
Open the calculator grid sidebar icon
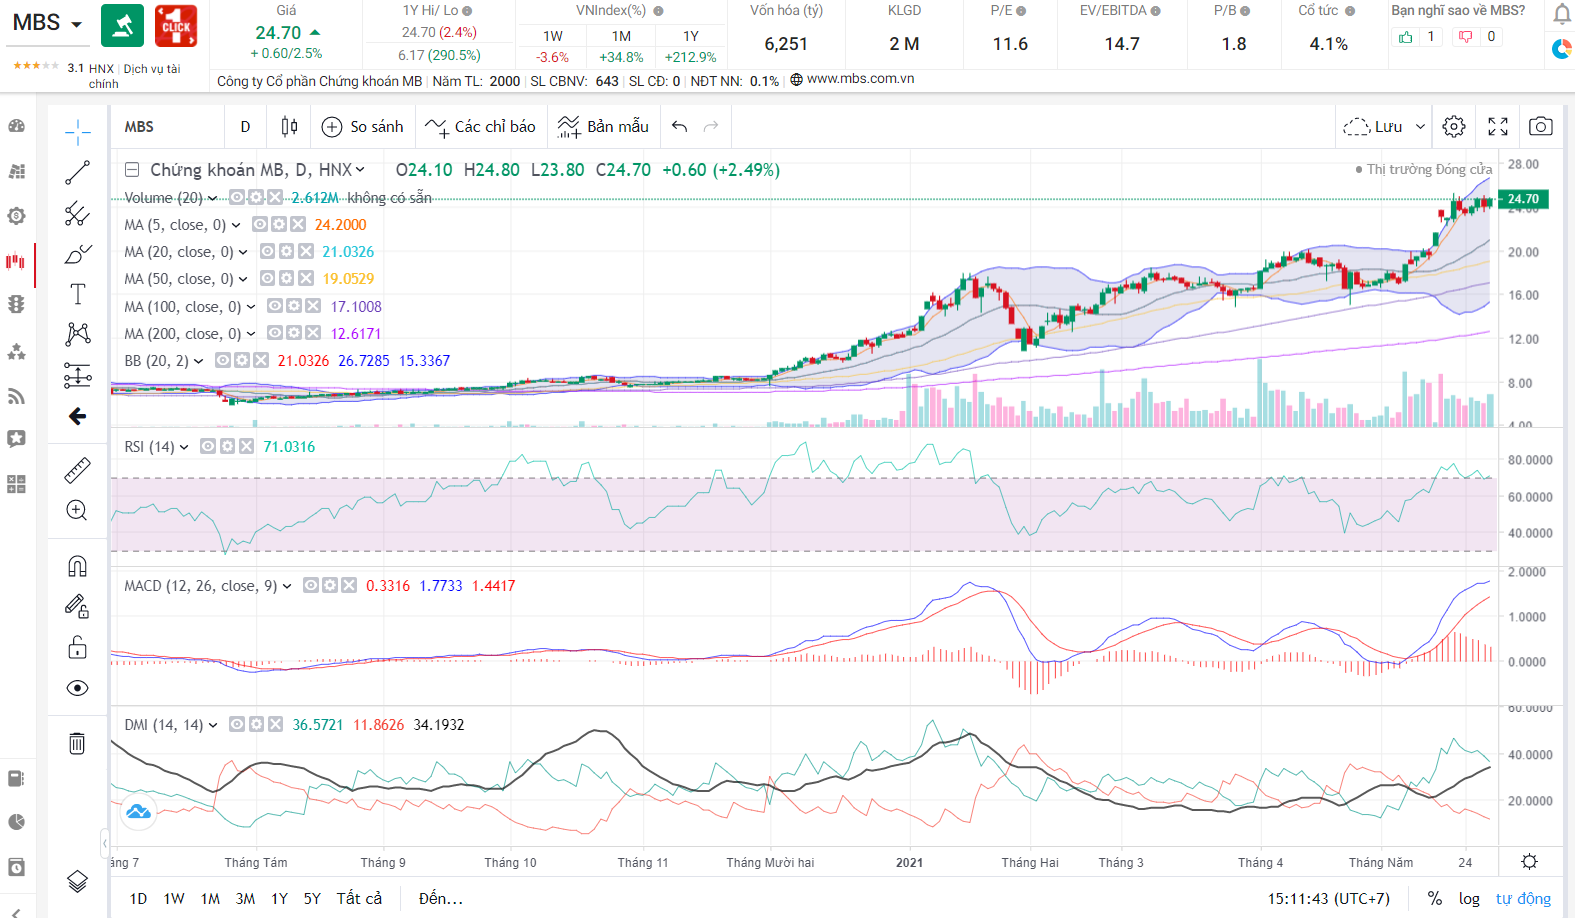(x=16, y=484)
